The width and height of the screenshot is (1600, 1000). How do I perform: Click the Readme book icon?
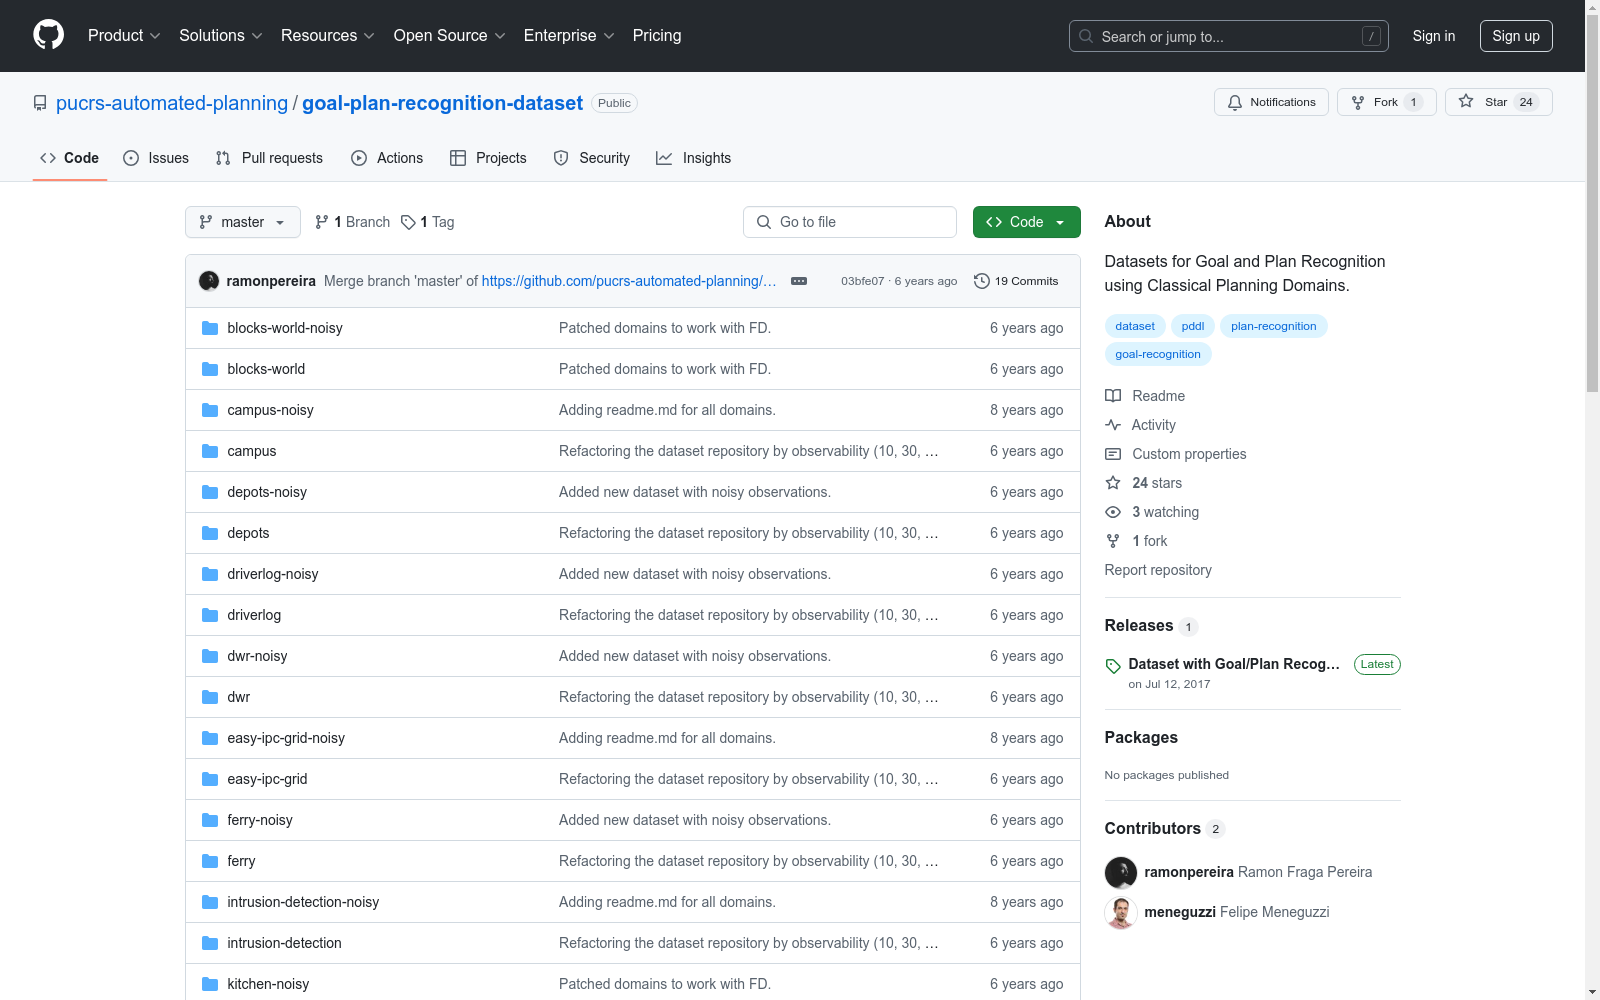(1113, 396)
